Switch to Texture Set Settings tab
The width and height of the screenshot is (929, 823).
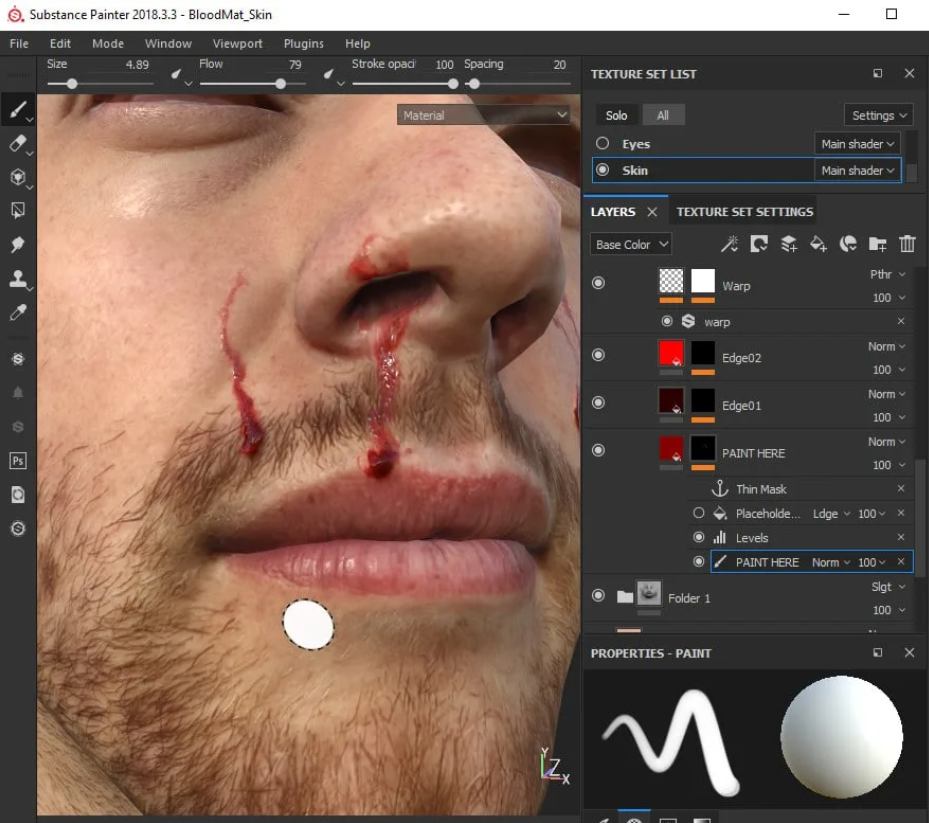pos(744,212)
